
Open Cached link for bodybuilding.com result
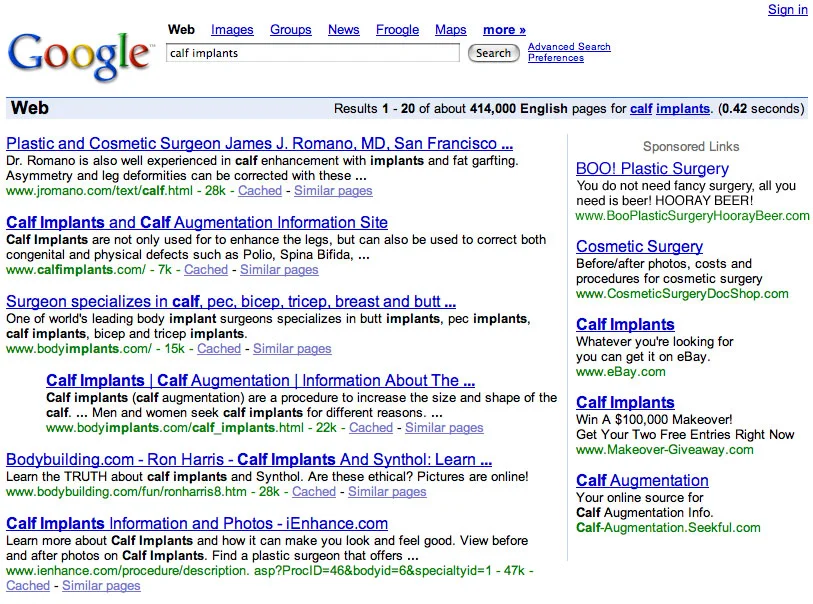point(314,491)
